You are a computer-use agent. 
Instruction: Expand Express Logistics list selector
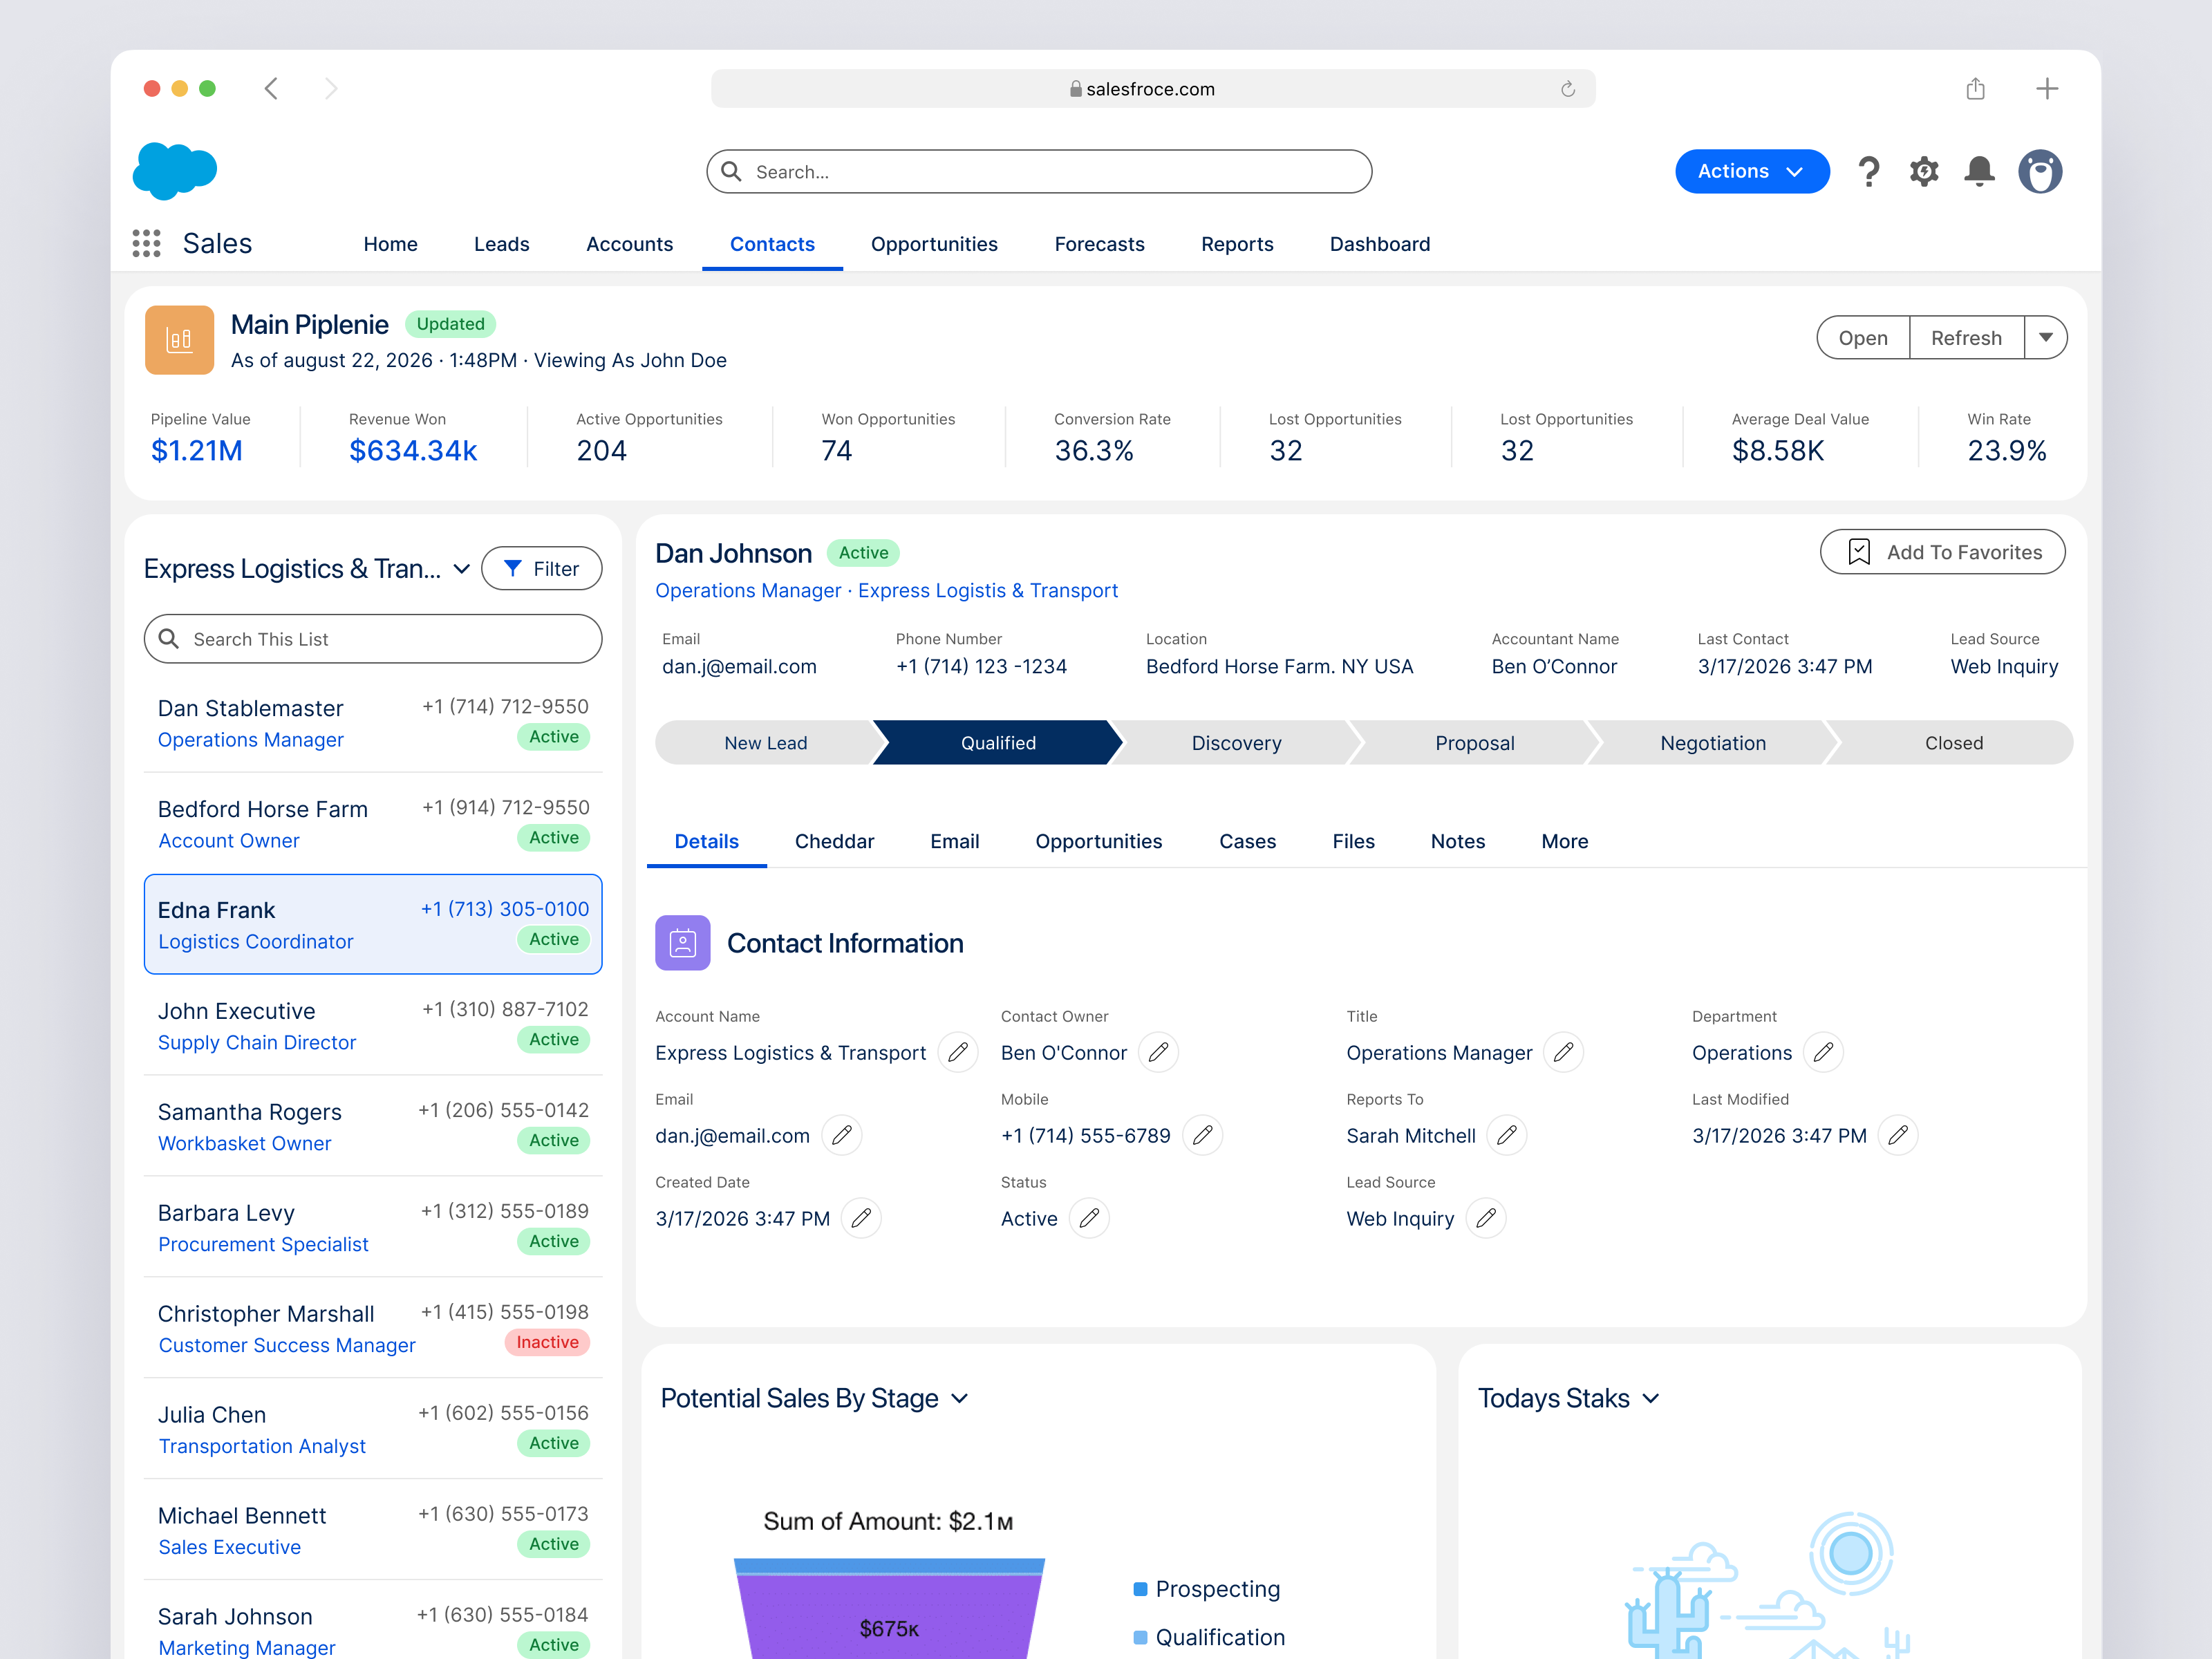[x=461, y=569]
